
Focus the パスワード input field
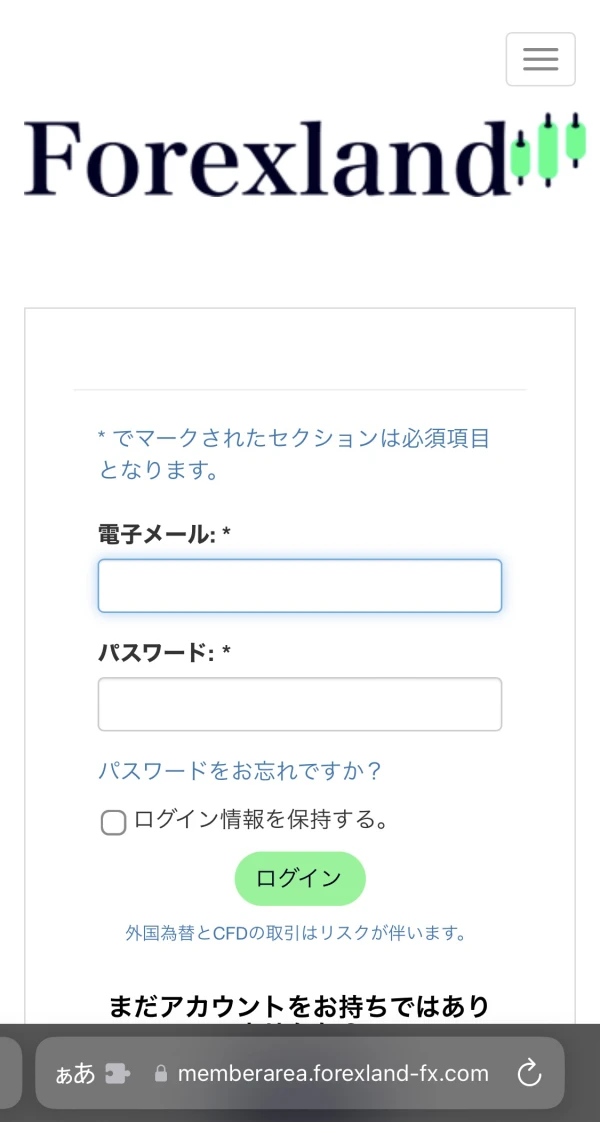tap(299, 704)
